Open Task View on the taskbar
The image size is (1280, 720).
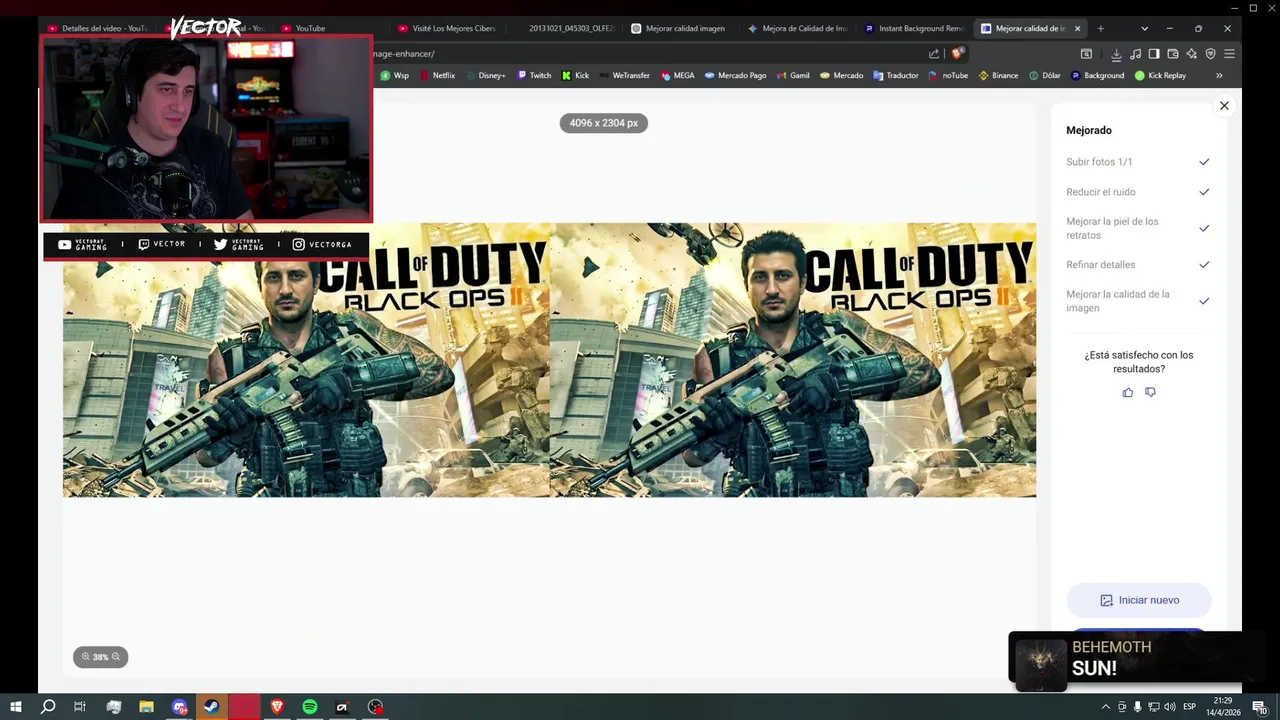[x=80, y=707]
